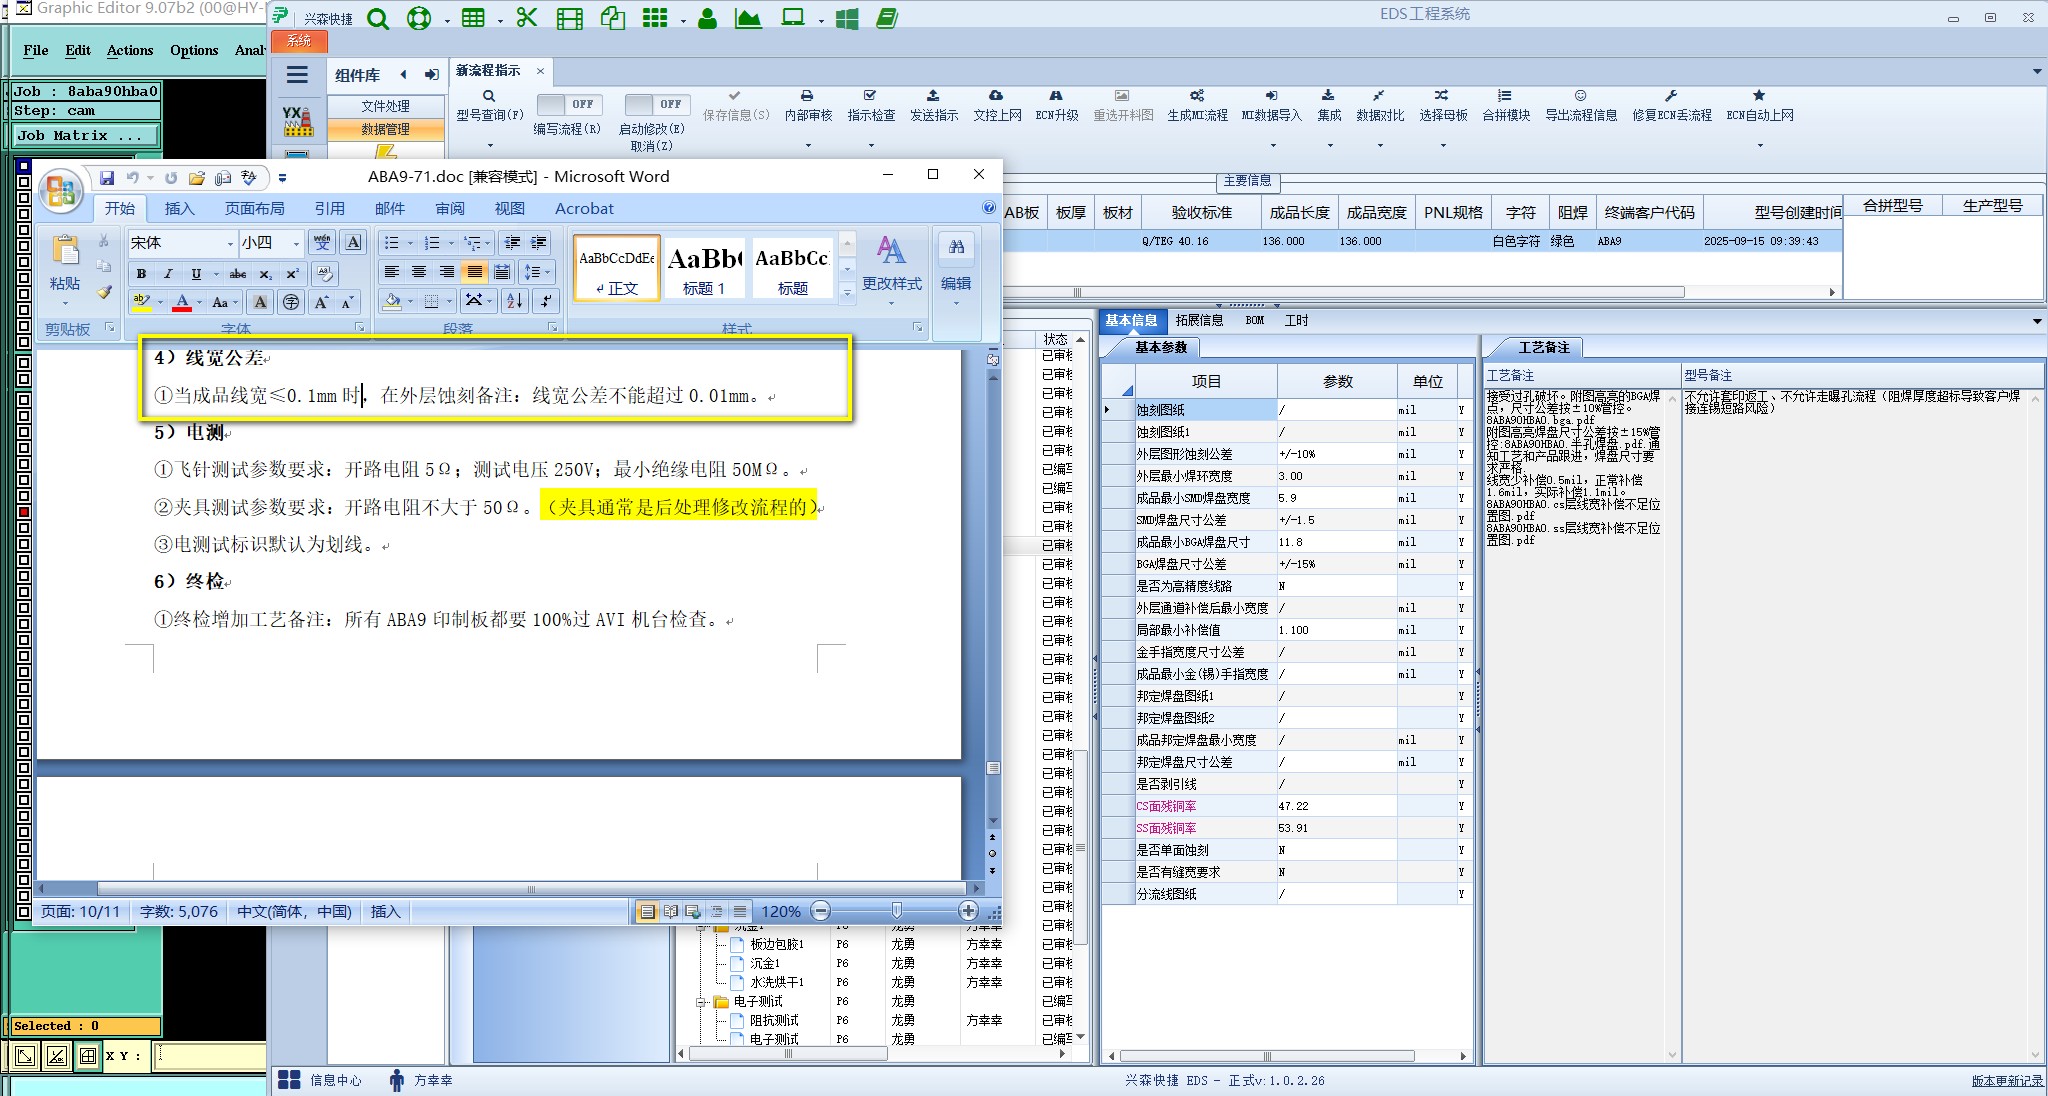
Task: Click the 指示检查 toolbar icon
Action: [x=870, y=97]
